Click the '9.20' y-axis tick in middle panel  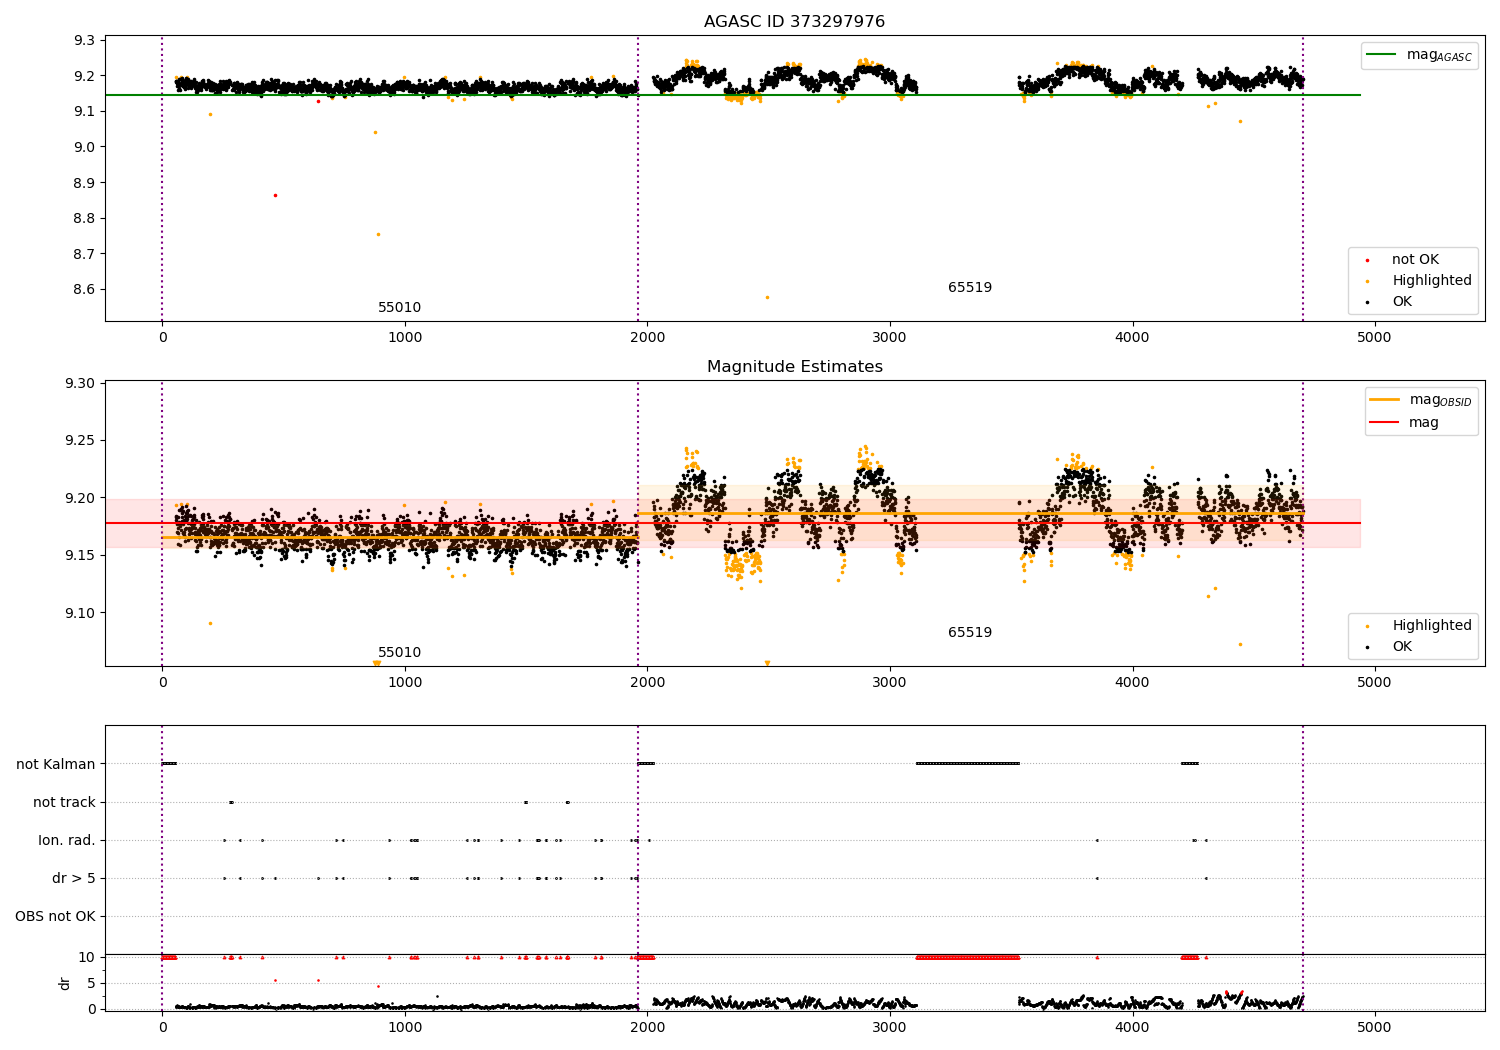point(81,498)
